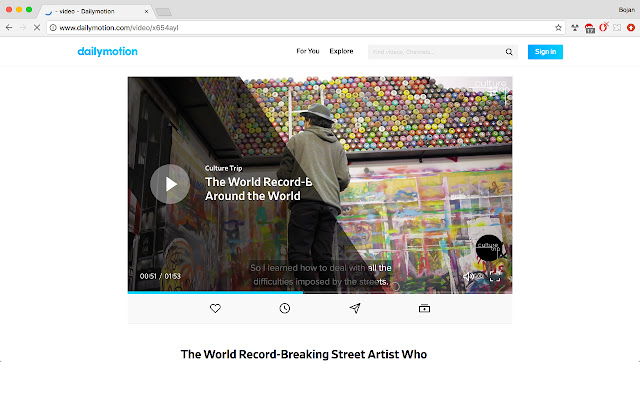640x400 pixels.
Task: Go forward using the browser forward arrow
Action: (x=23, y=28)
